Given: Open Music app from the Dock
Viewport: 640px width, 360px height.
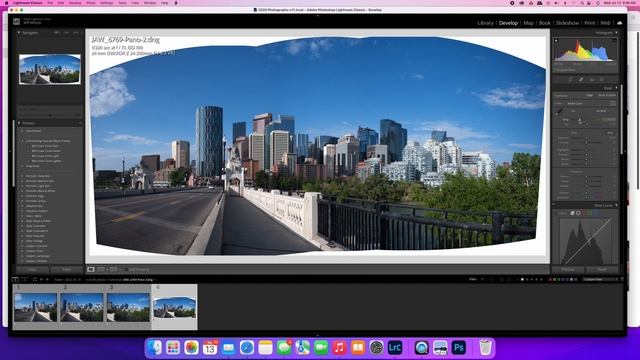Looking at the screenshot, I should point(339,347).
